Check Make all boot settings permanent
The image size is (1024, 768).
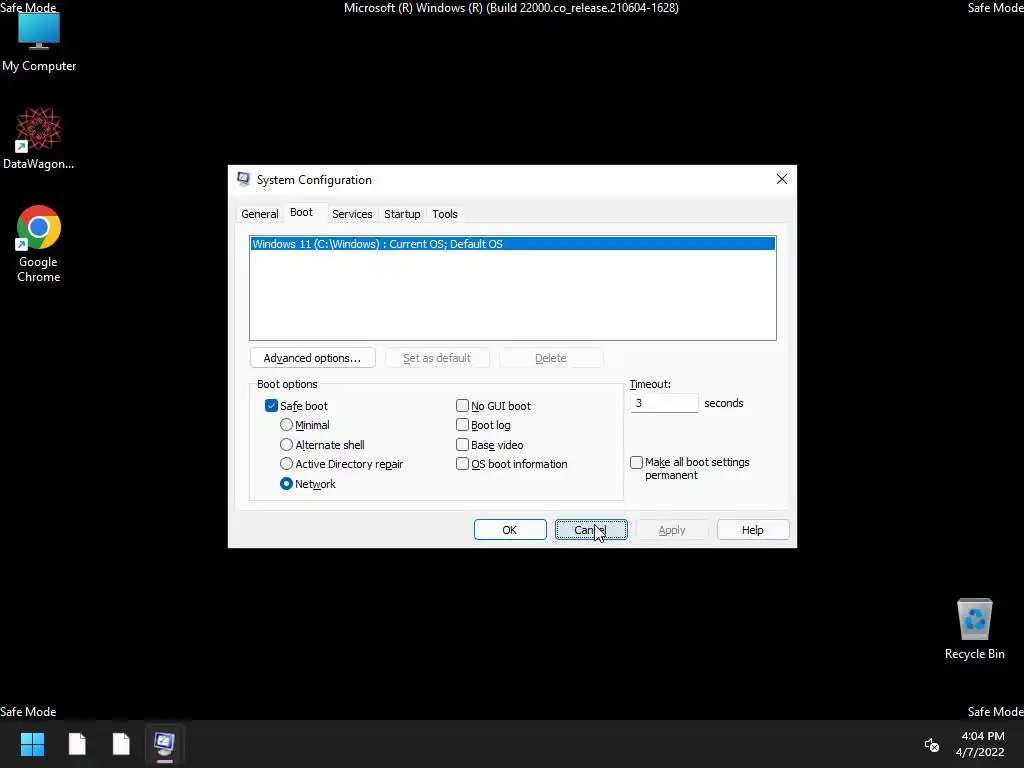point(636,462)
